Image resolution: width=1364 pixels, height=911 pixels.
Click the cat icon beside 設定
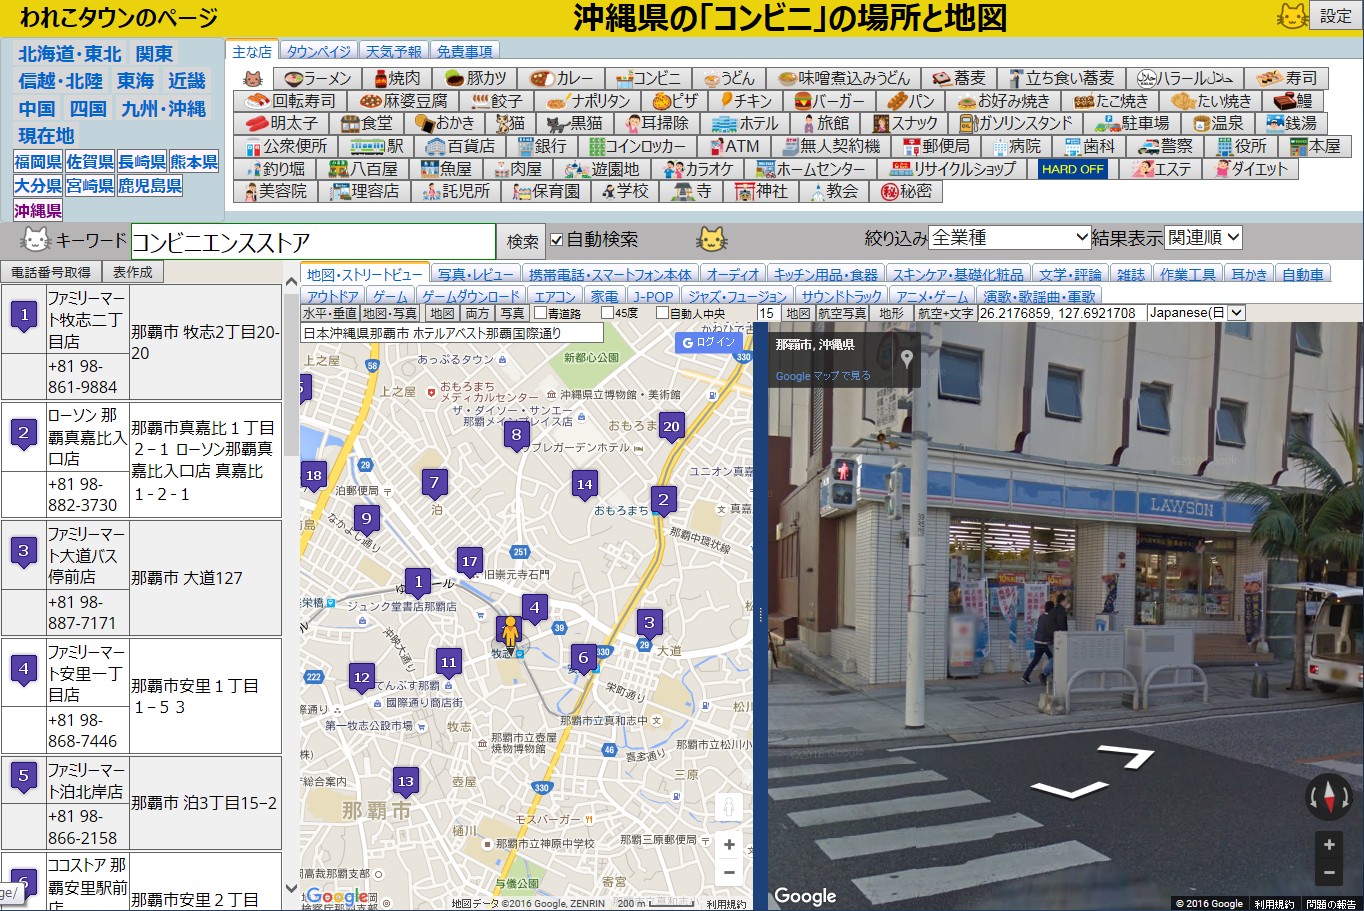coord(1292,16)
